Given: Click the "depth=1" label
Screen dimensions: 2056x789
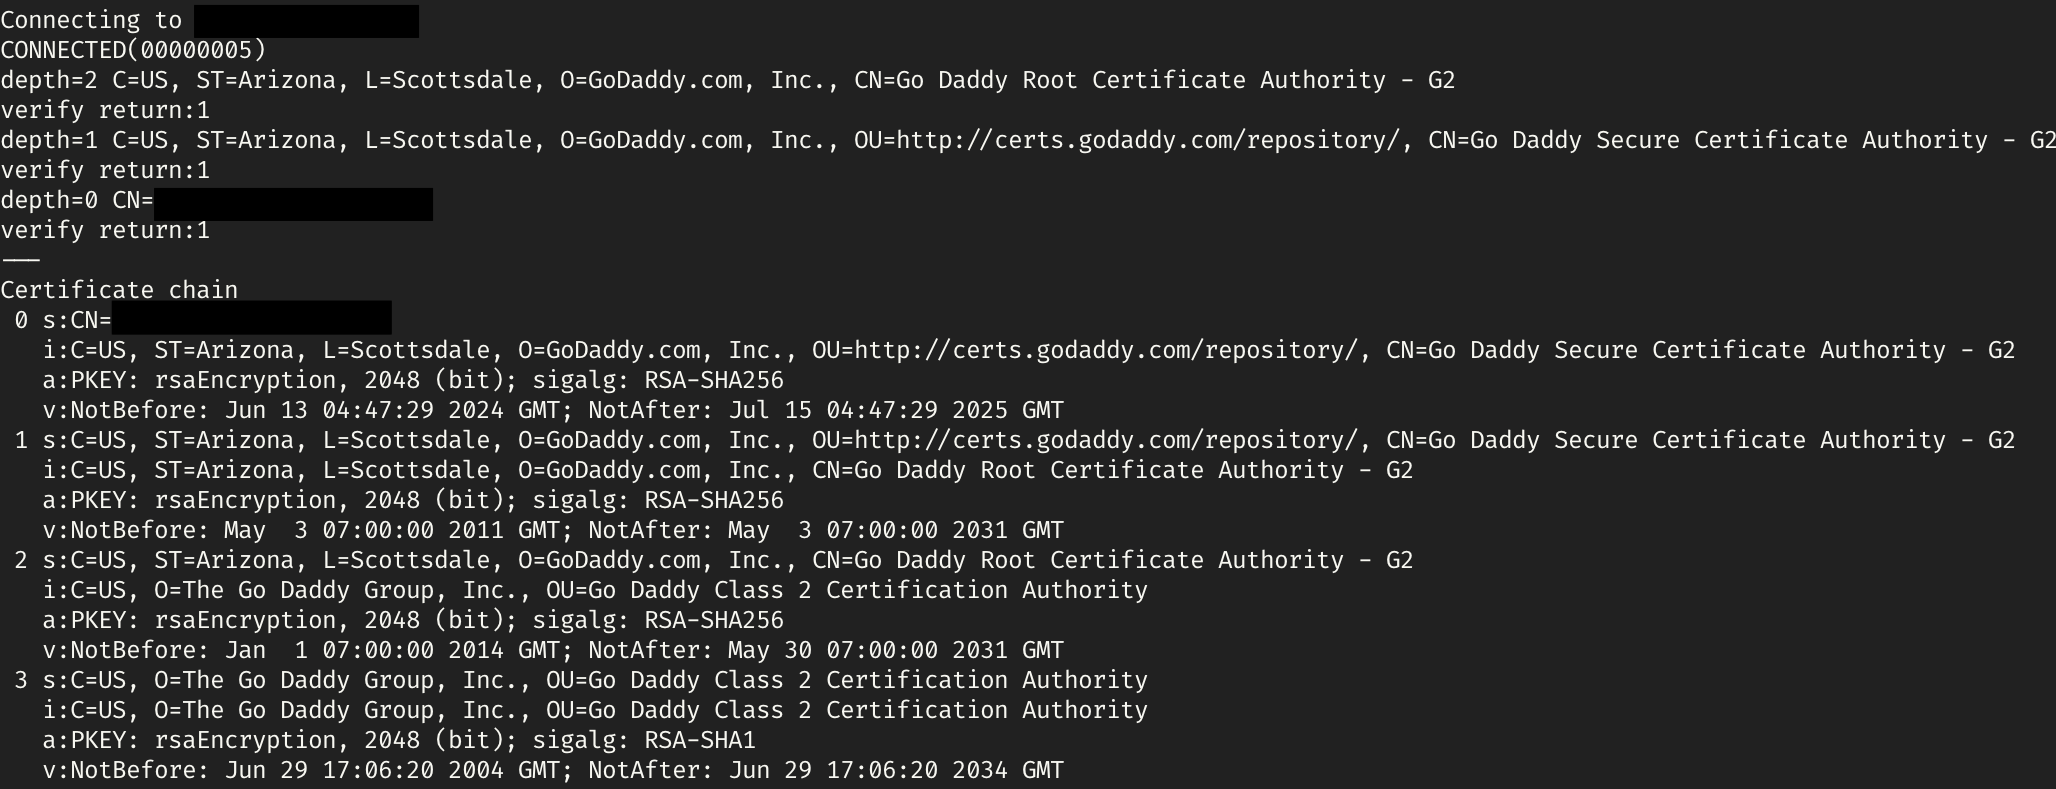Looking at the screenshot, I should click(x=49, y=140).
